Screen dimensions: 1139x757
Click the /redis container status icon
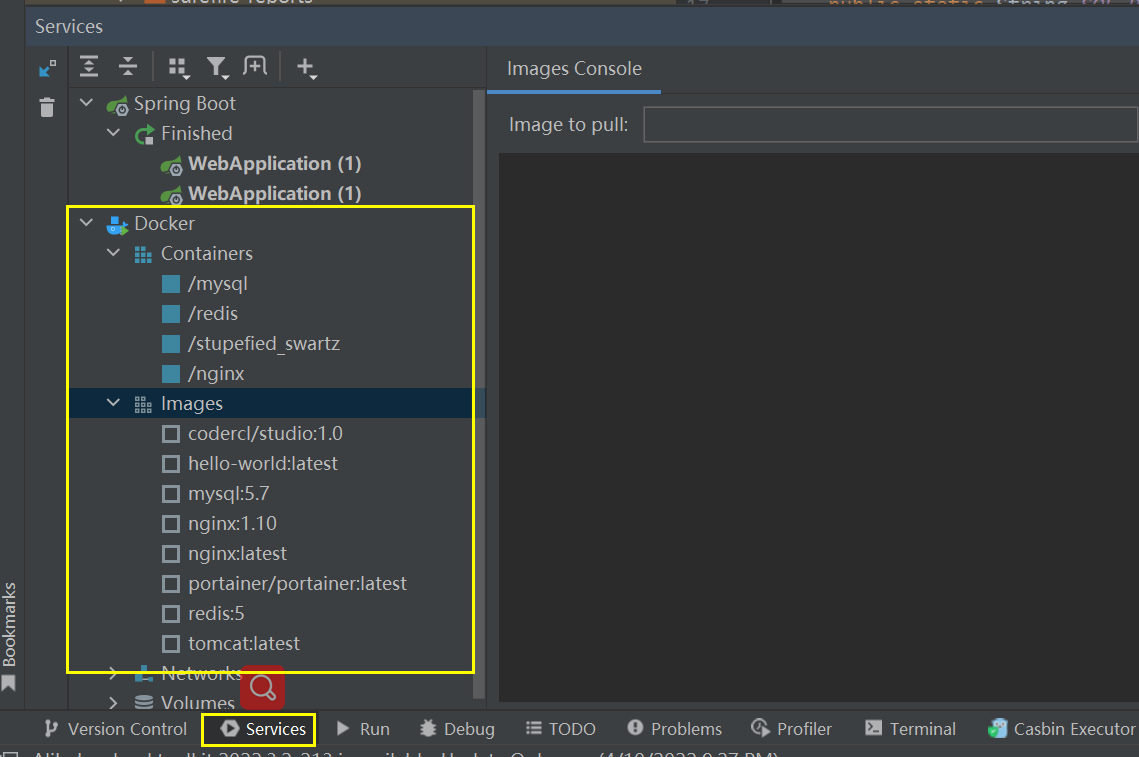171,314
